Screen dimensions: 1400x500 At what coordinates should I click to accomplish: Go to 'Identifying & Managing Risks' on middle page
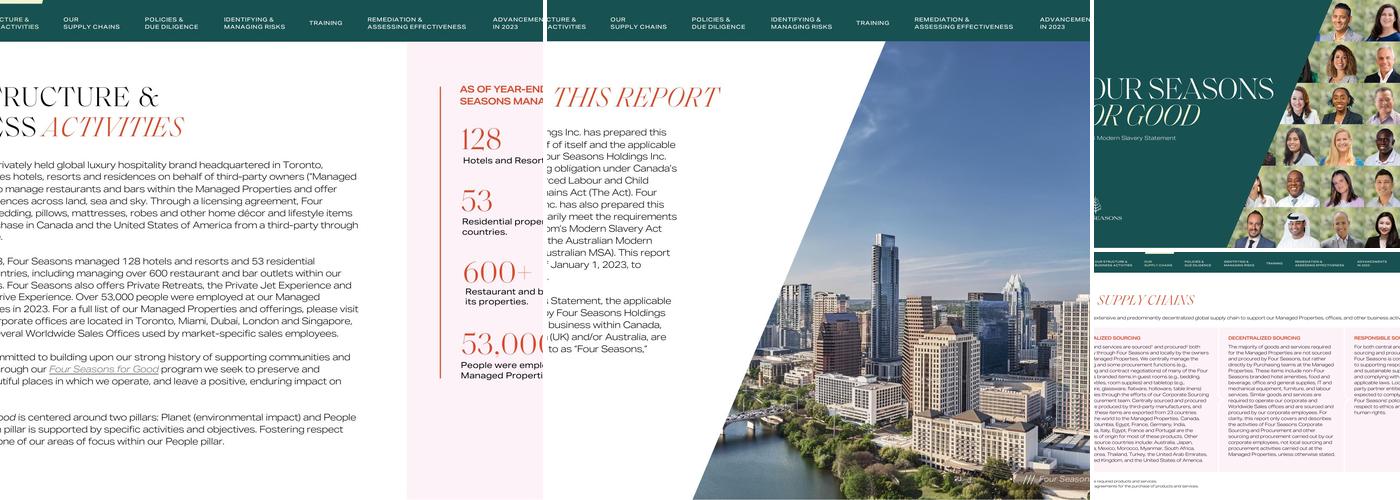[801, 22]
